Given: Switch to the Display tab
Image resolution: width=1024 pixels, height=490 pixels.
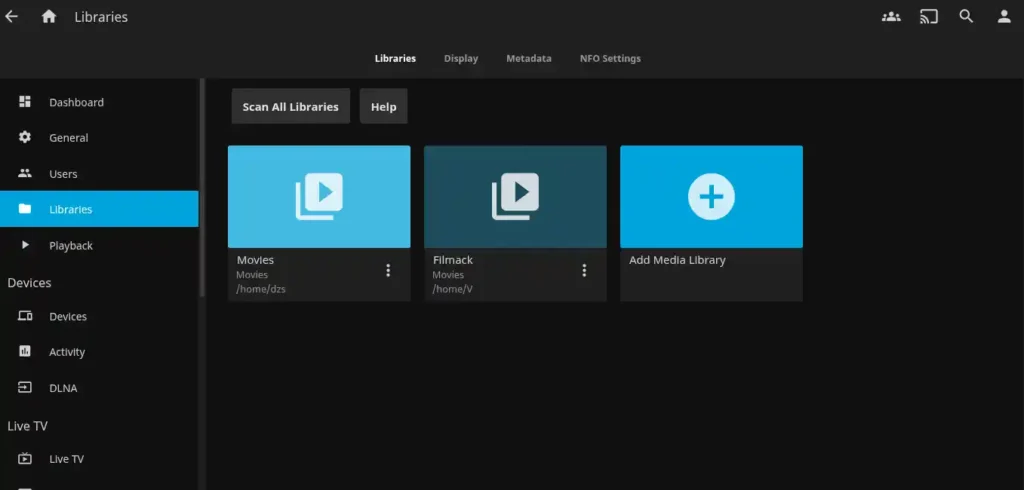Looking at the screenshot, I should coord(461,58).
